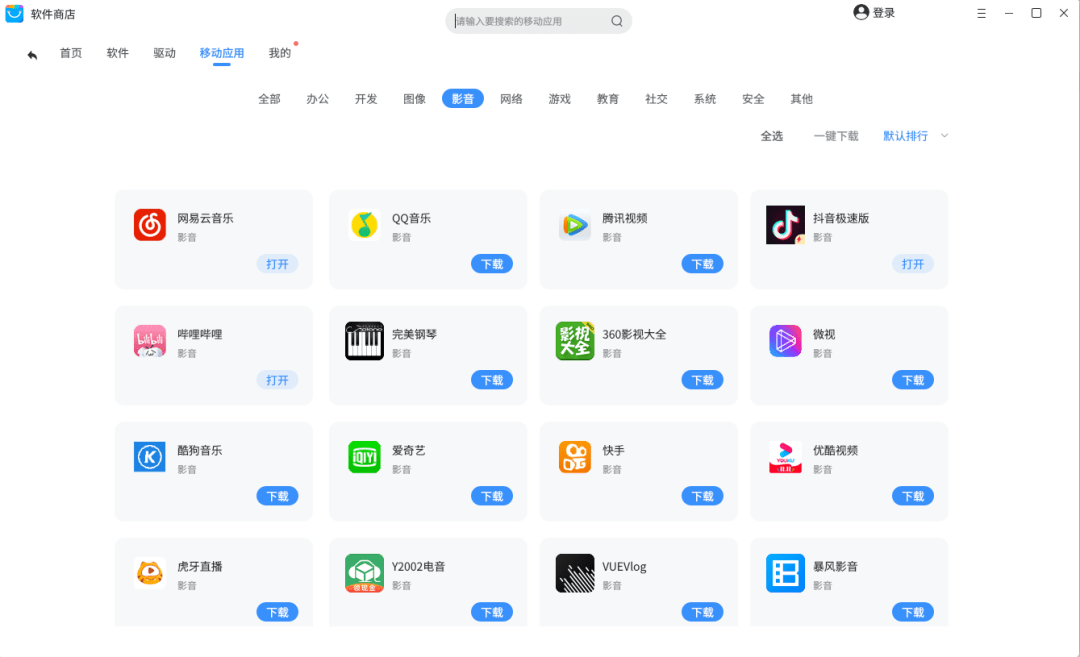Select the 腾讯视频 app icon
This screenshot has width=1080, height=657.
tap(574, 225)
